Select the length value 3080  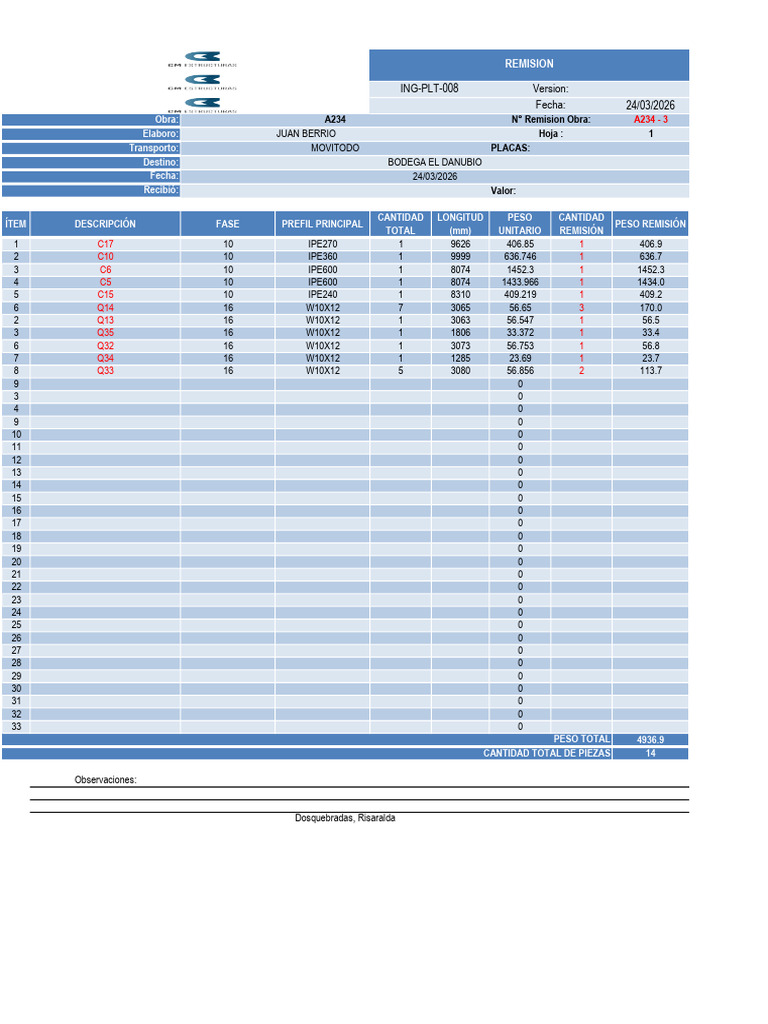[x=460, y=370]
